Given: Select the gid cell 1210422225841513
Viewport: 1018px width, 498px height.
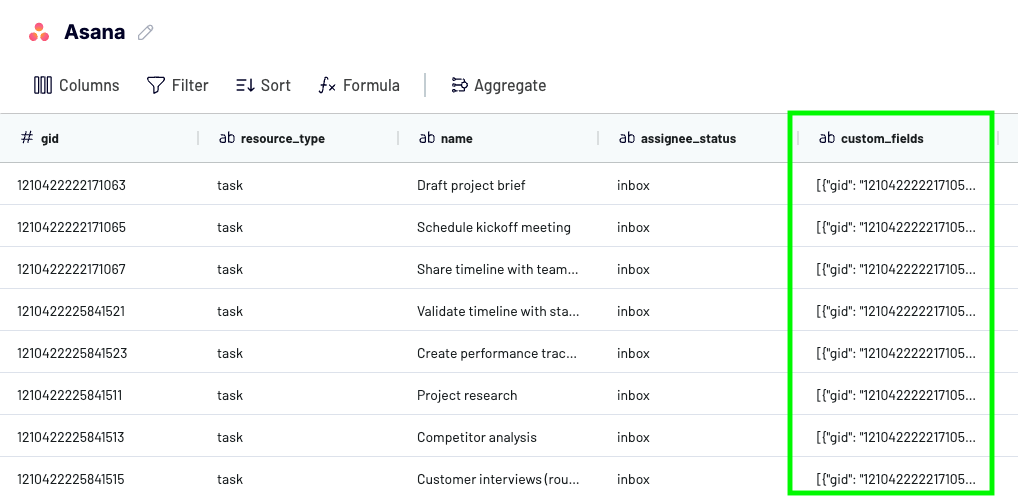Looking at the screenshot, I should pos(71,437).
